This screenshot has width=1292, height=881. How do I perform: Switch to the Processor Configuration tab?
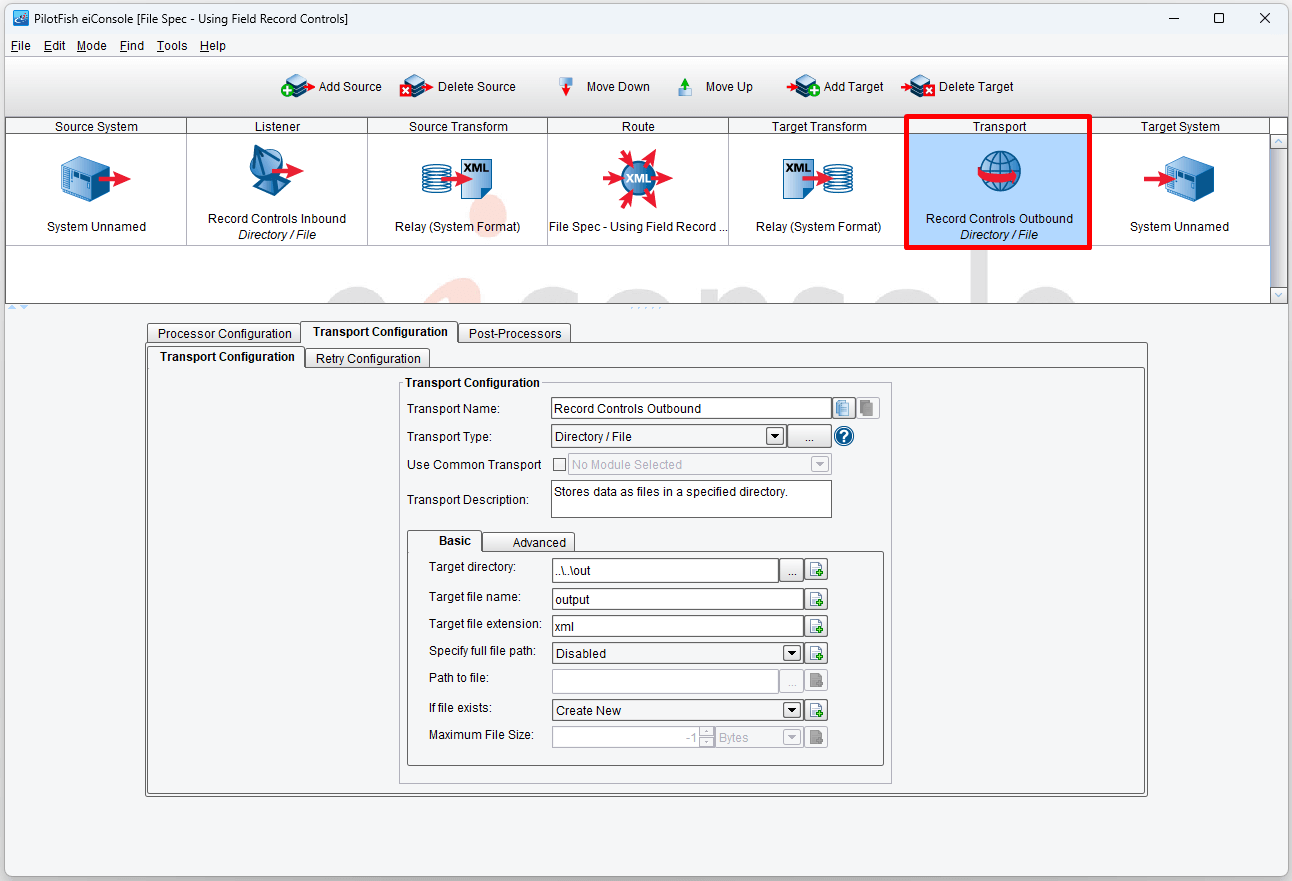point(224,333)
